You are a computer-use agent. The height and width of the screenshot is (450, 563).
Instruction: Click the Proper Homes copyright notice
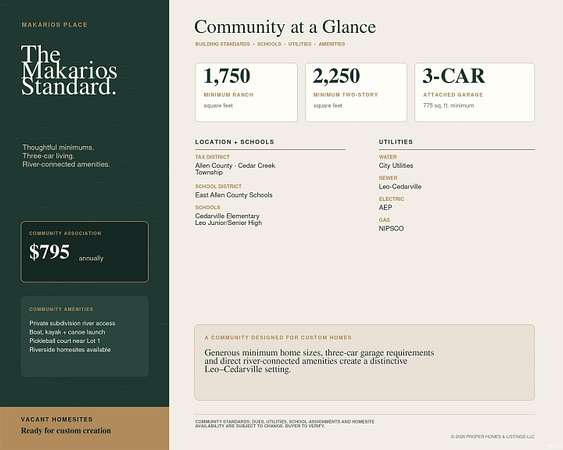[493, 437]
